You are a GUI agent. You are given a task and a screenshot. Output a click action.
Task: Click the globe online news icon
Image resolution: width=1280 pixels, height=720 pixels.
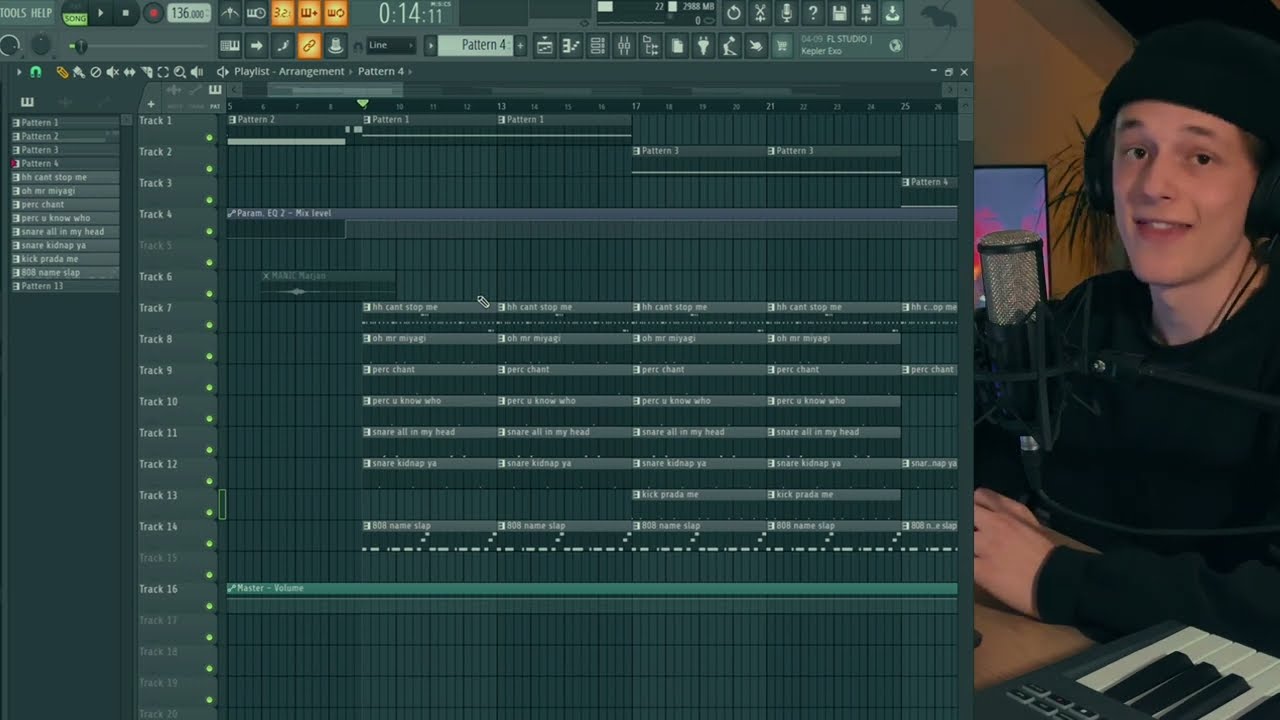pyautogui.click(x=895, y=45)
